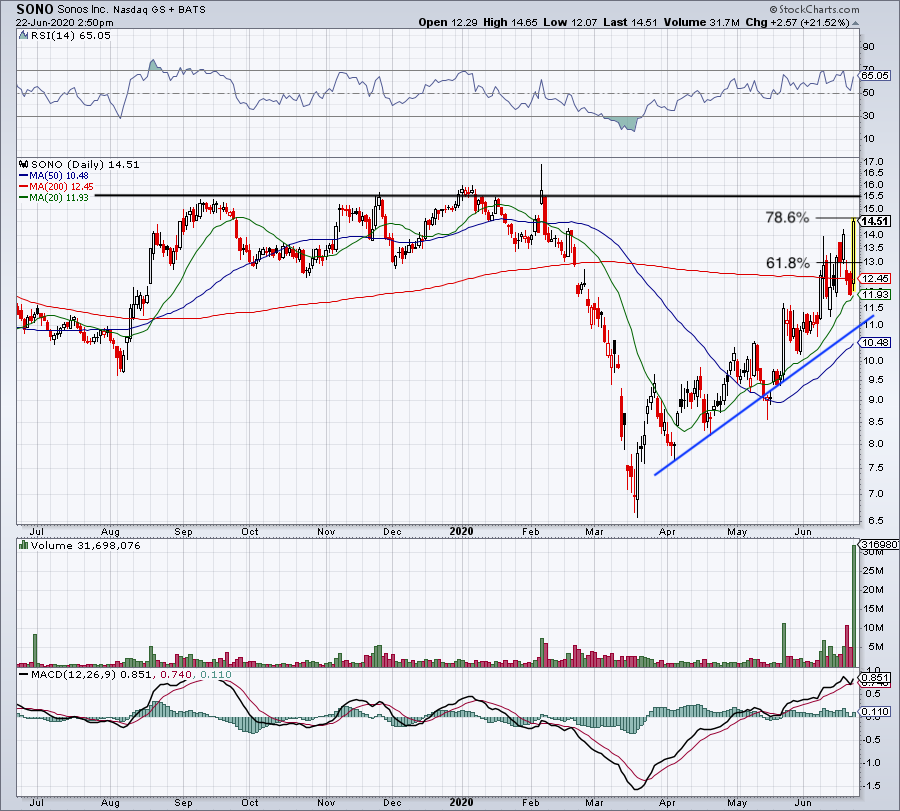Click the MA(50) 10.48 legend text

(59, 176)
